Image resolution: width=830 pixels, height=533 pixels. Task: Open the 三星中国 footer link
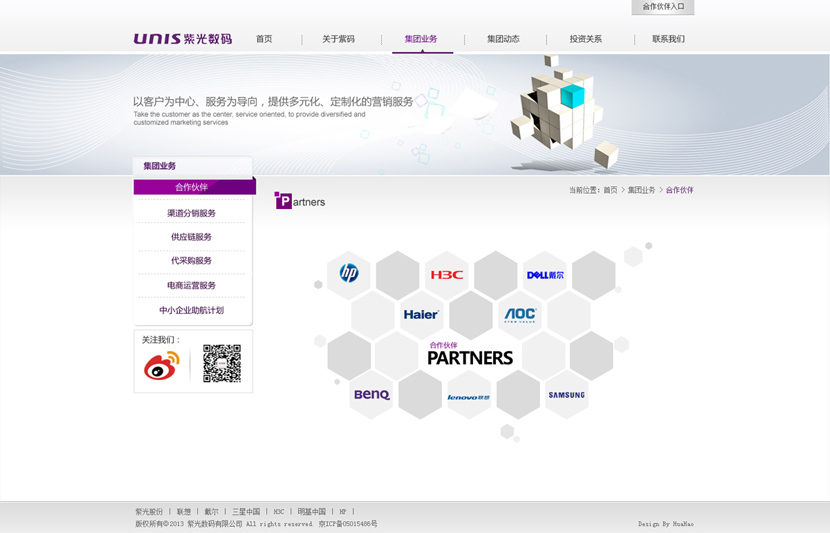click(x=246, y=511)
